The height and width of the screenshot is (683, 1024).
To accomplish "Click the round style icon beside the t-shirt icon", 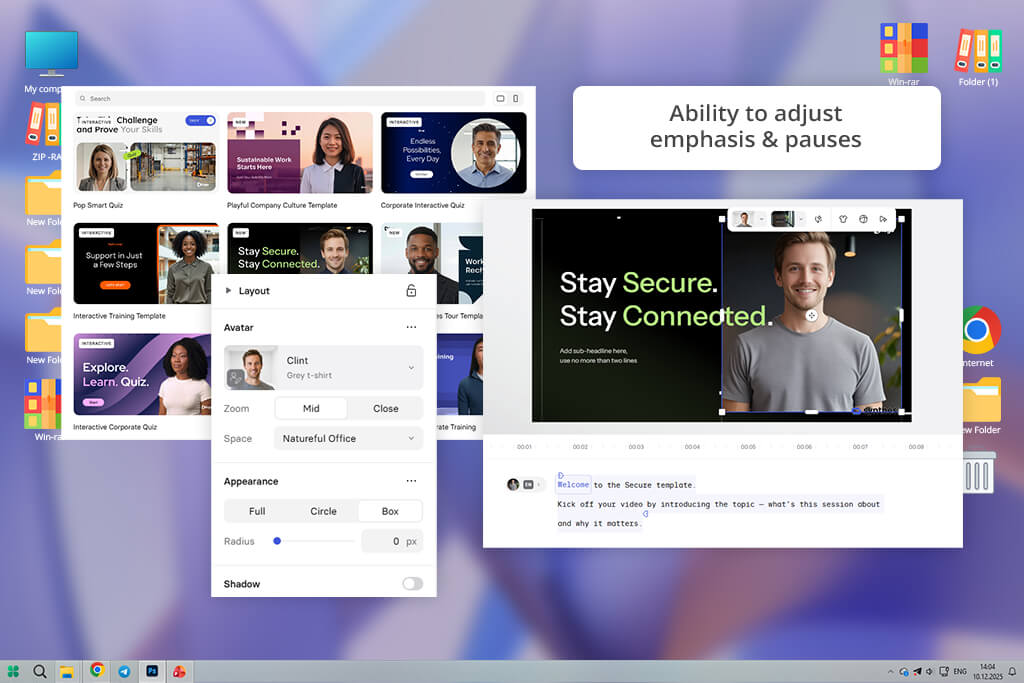I will click(863, 219).
